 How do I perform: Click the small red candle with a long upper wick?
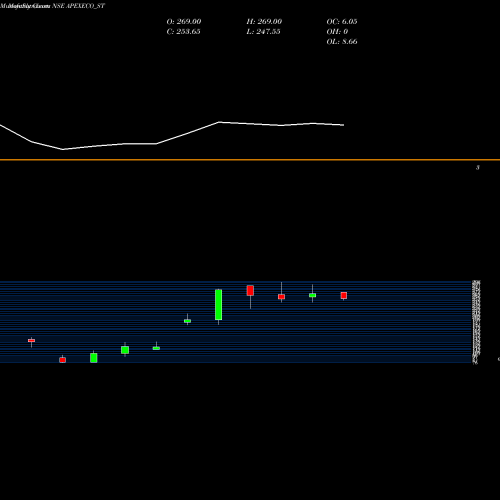(x=281, y=297)
